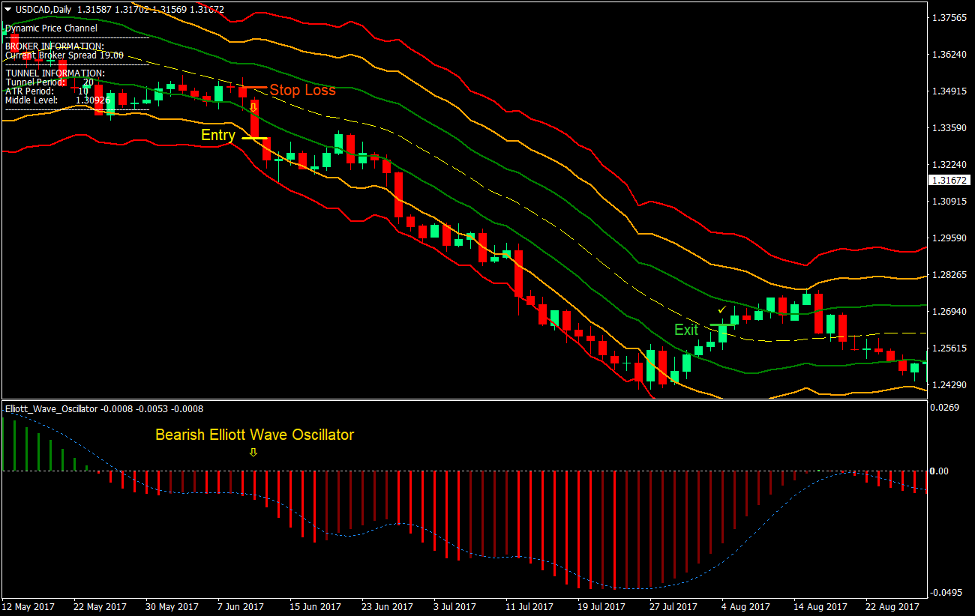Viewport: 977px width, 616px height.
Task: Click the Dynamic Price Channel indicator label
Action: point(51,29)
